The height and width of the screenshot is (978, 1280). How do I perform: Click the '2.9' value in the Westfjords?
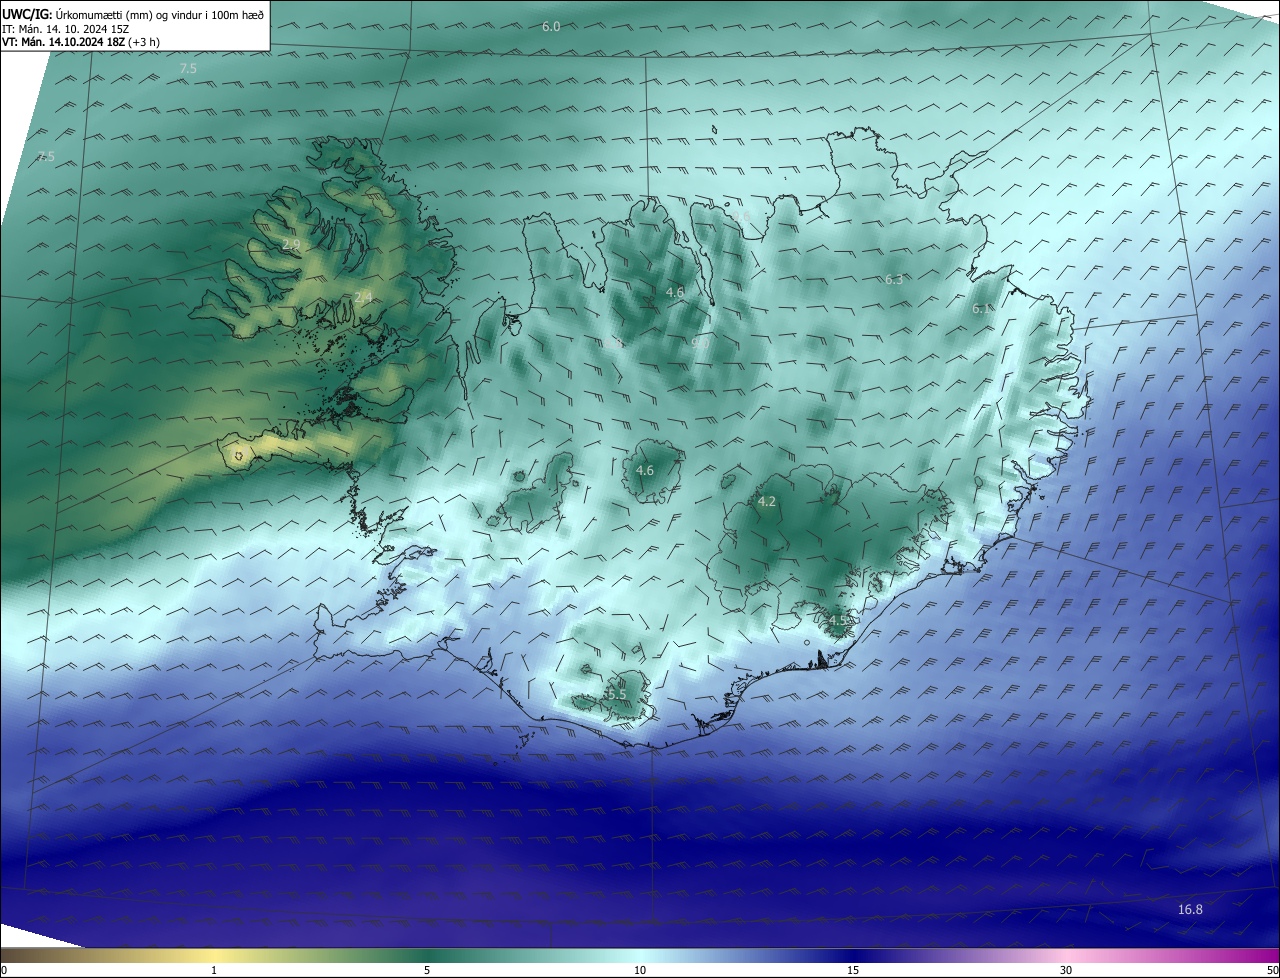[291, 244]
